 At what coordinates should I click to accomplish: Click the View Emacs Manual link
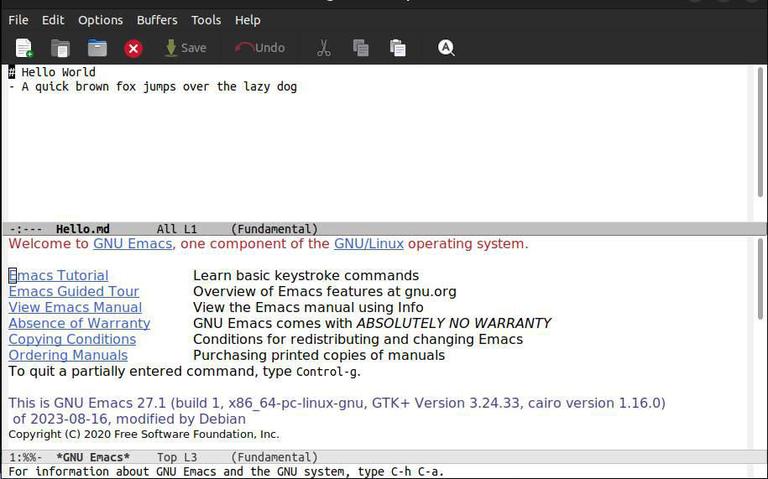[x=75, y=308]
